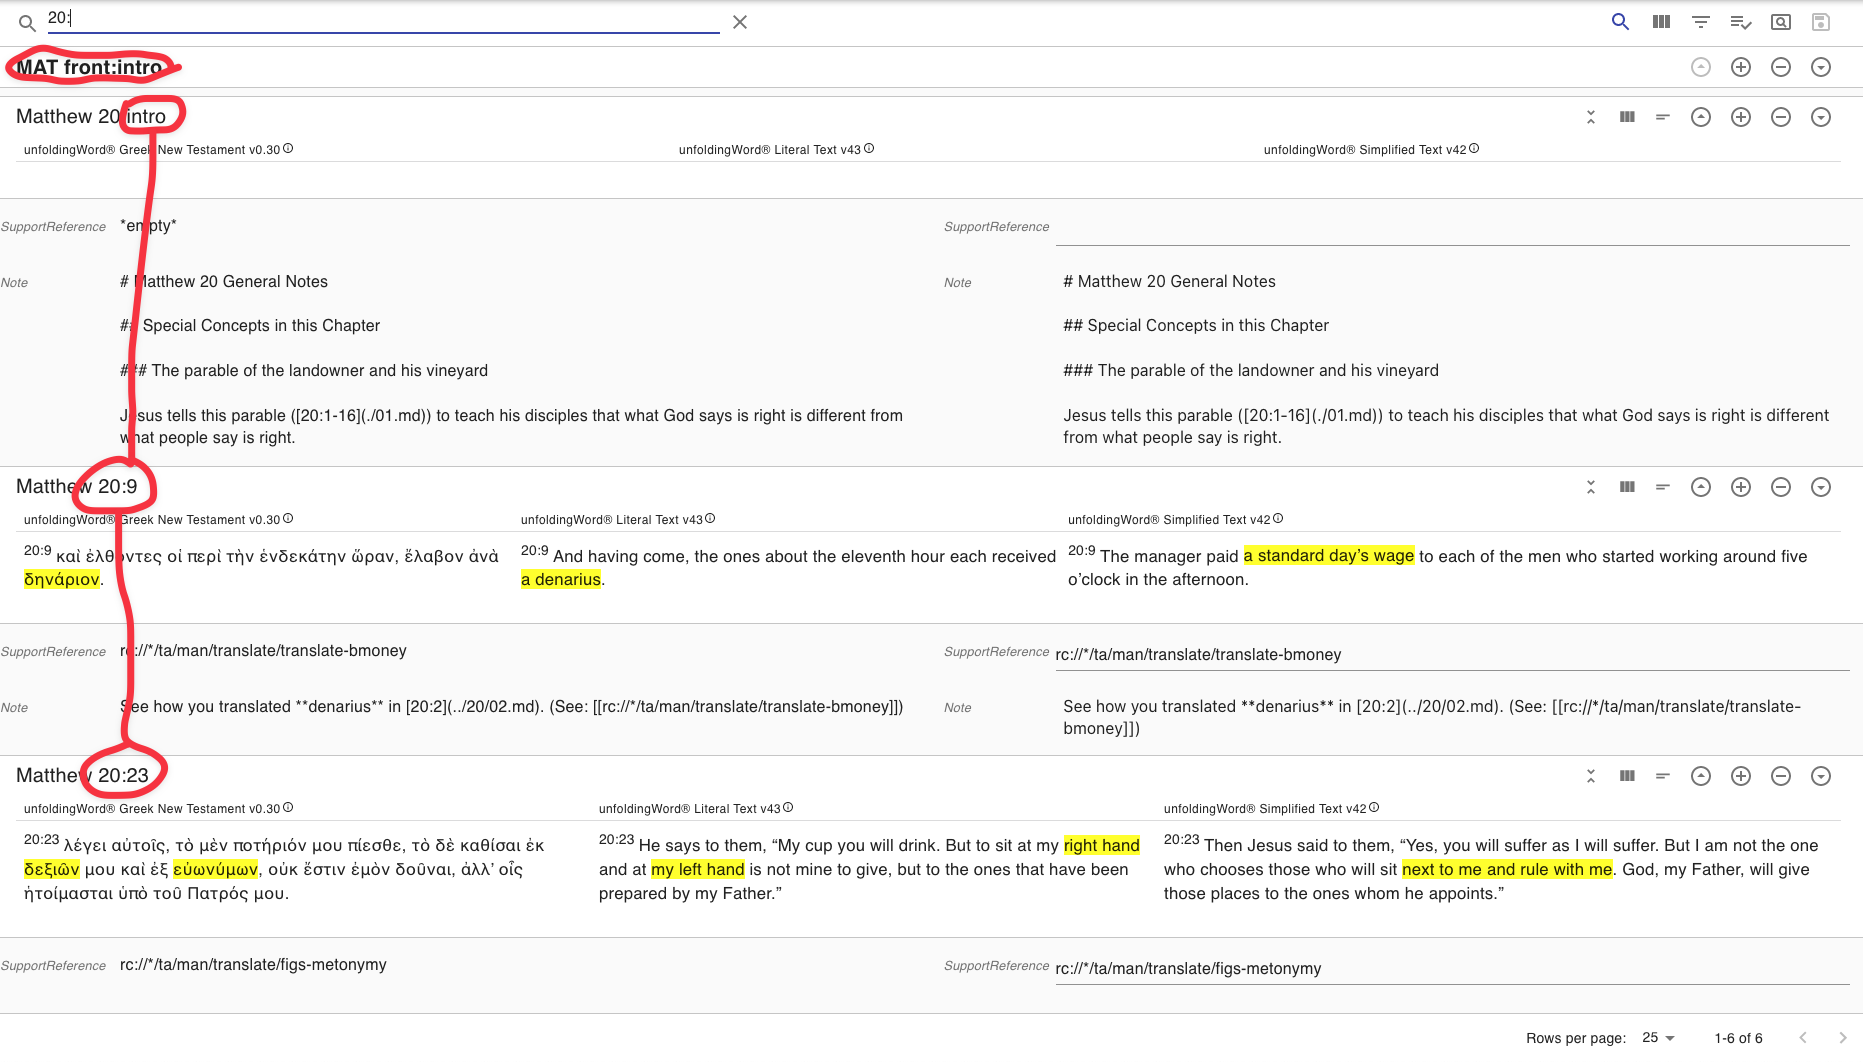Screen dimensions: 1863x1062
Task: Show info for Literal Text v43 under Matthew 20:9
Action: 710,518
